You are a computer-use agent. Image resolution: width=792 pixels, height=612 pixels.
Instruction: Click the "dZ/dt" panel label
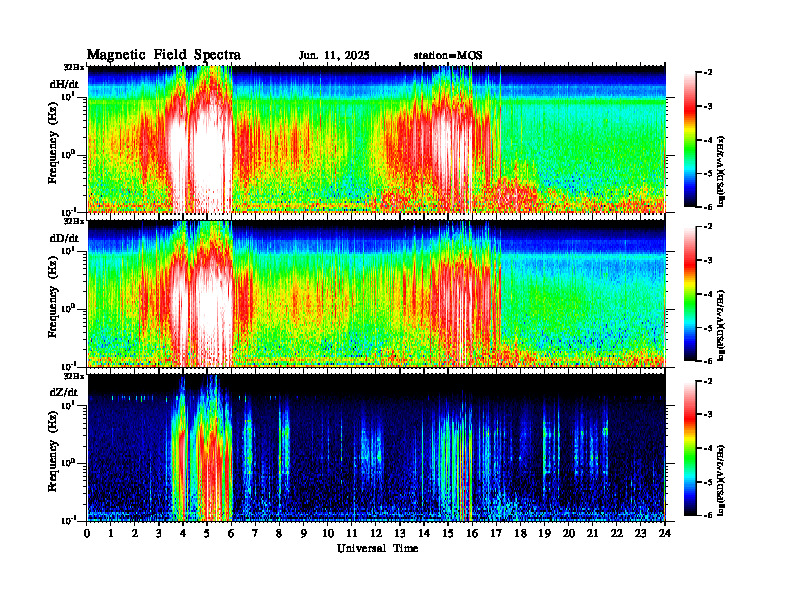pos(64,392)
